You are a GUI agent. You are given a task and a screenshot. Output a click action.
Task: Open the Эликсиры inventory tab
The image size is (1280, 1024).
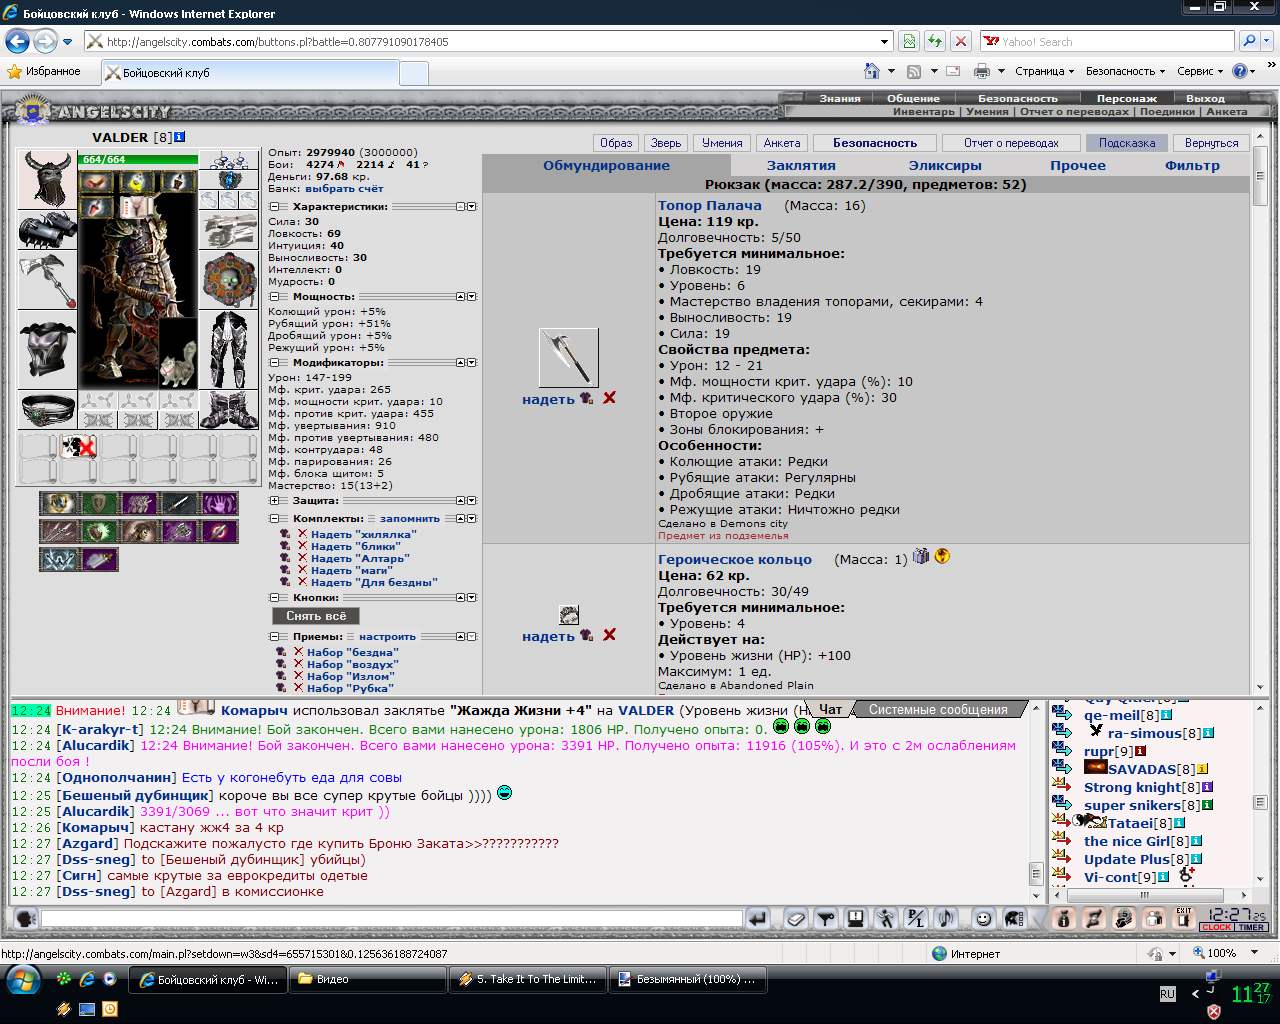click(945, 166)
